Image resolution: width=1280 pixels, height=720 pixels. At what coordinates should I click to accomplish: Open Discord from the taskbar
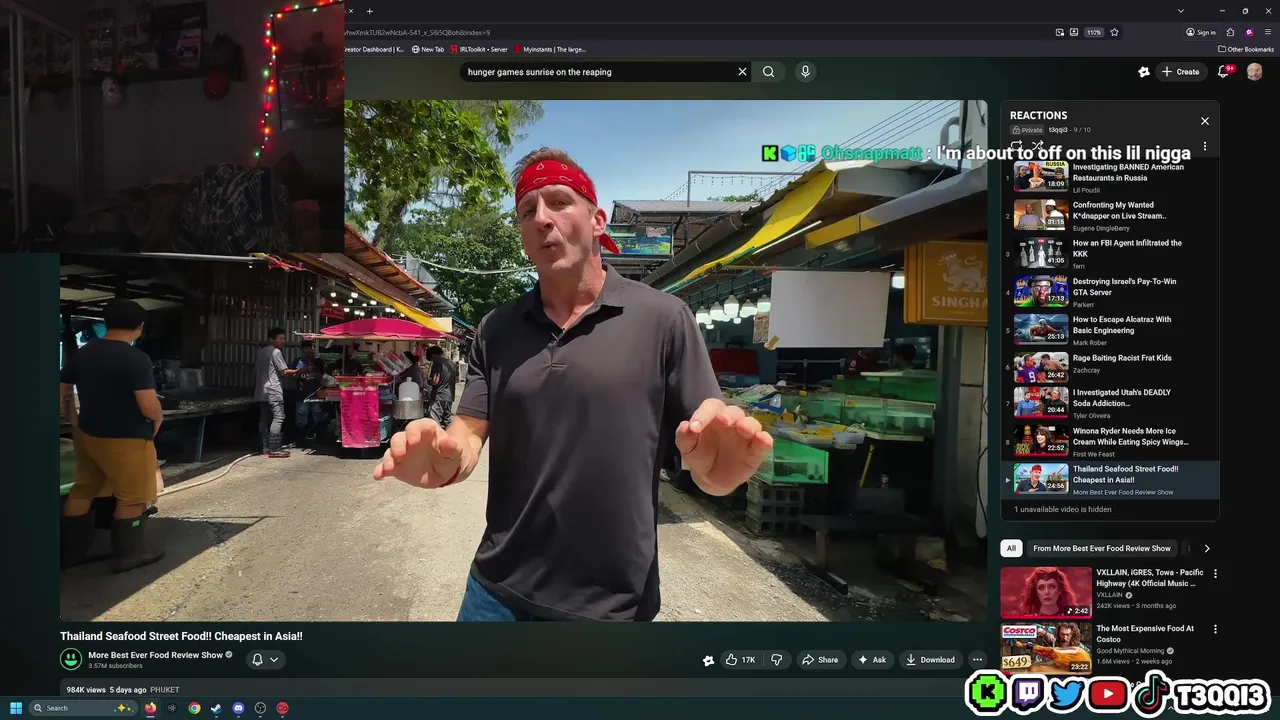click(x=238, y=708)
